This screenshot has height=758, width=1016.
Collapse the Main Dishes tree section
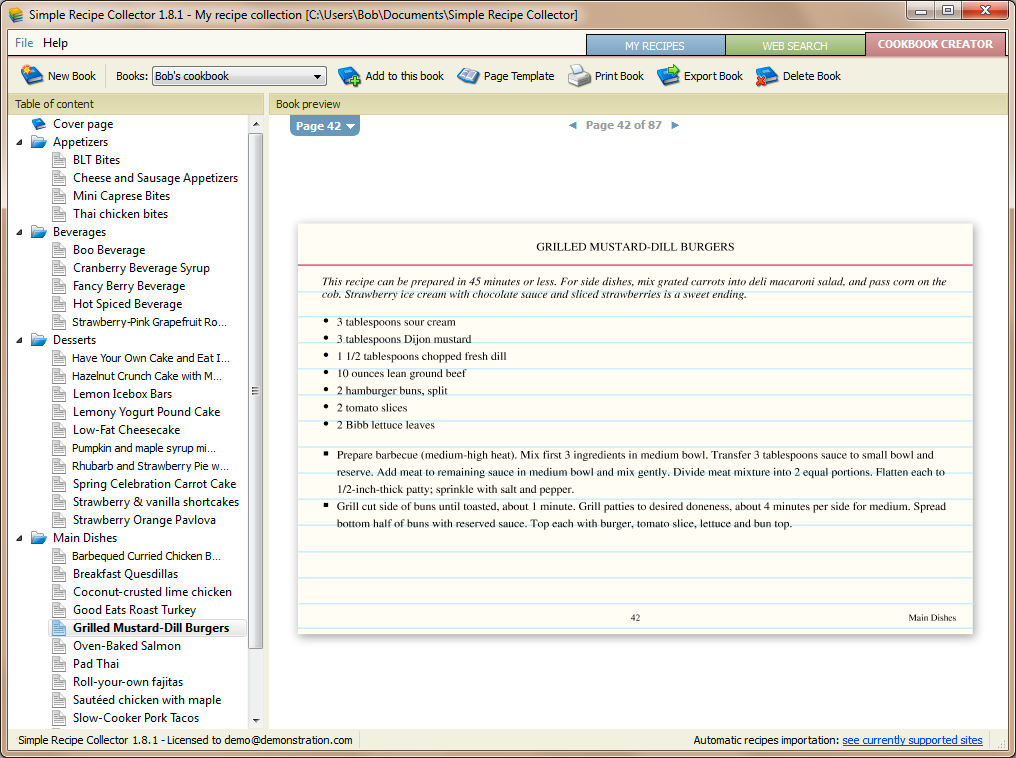point(19,538)
